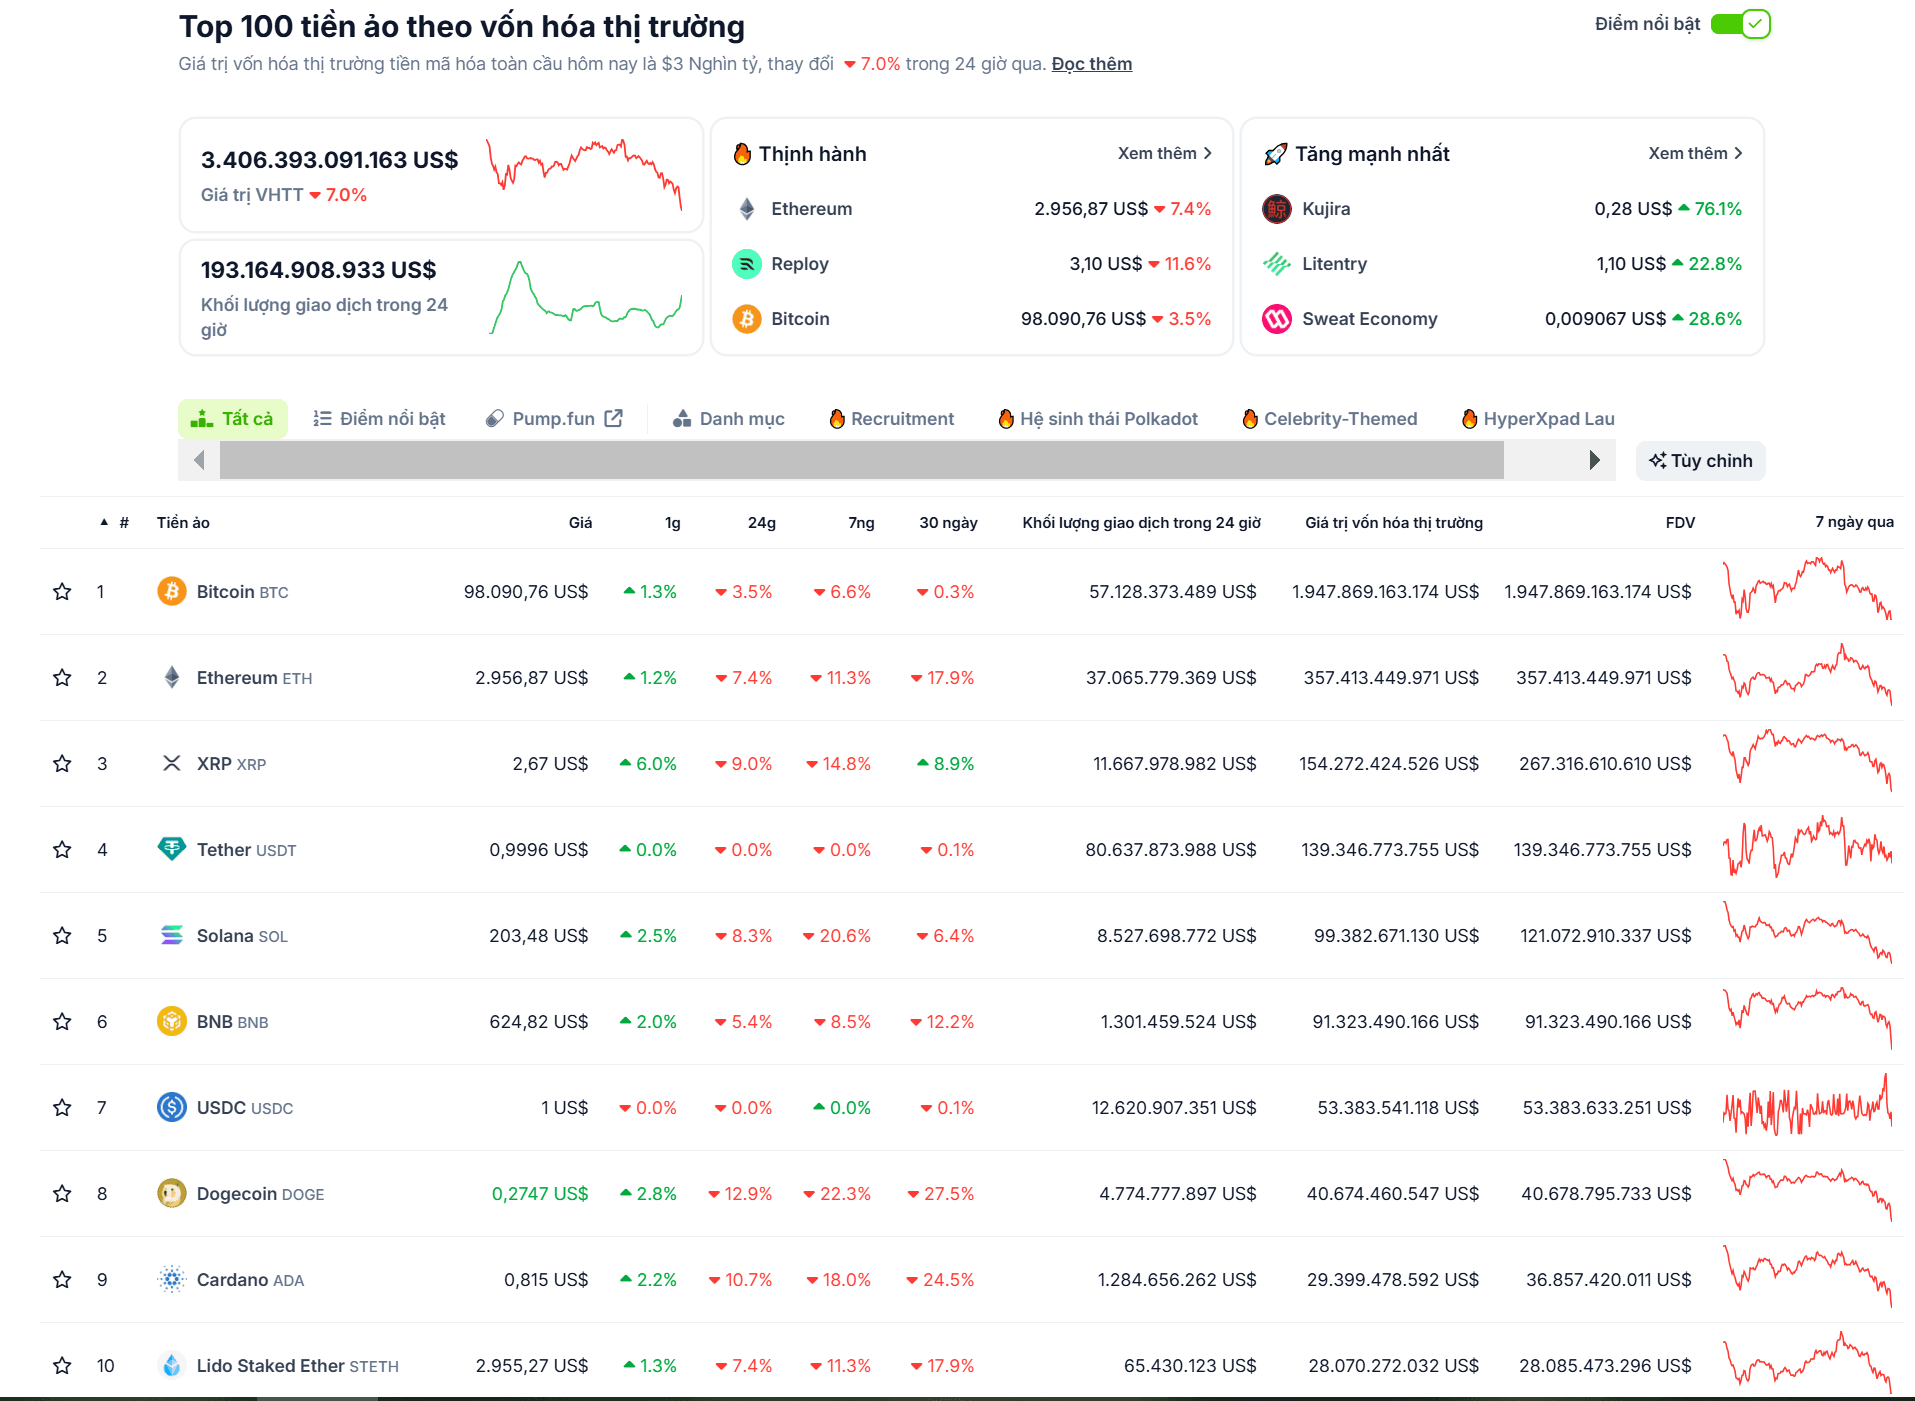Click the USDC logo icon

[x=172, y=1107]
